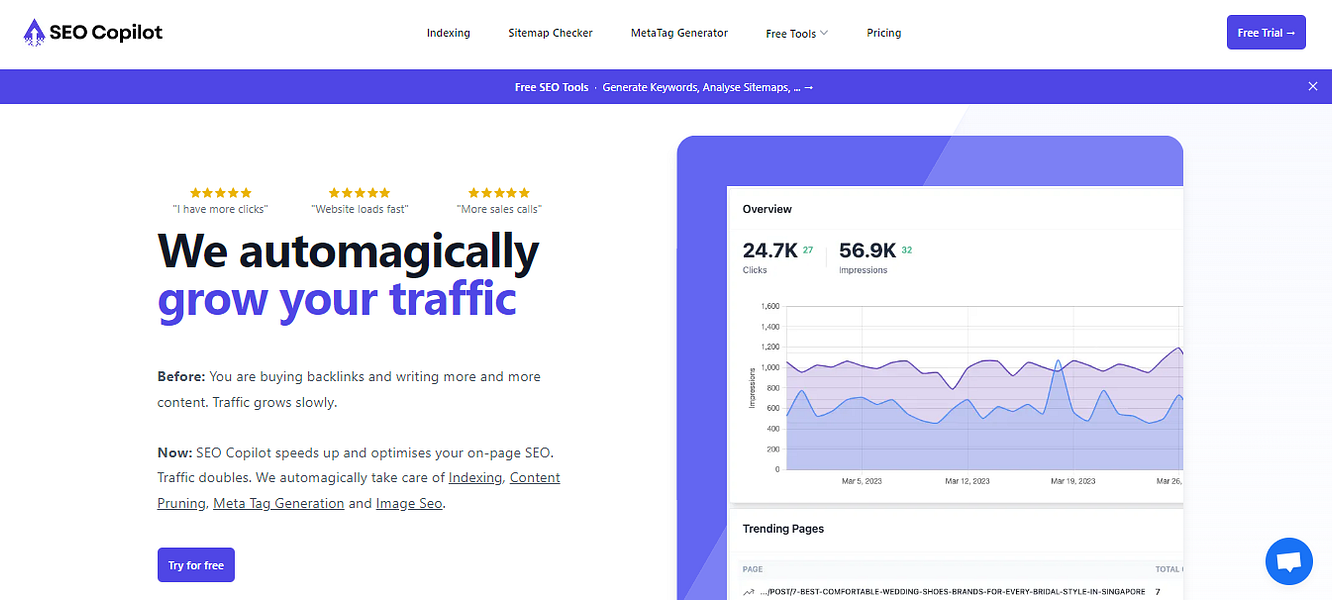This screenshot has height=600, width=1332.
Task: Open the MetaTag Generator page
Action: tap(679, 33)
